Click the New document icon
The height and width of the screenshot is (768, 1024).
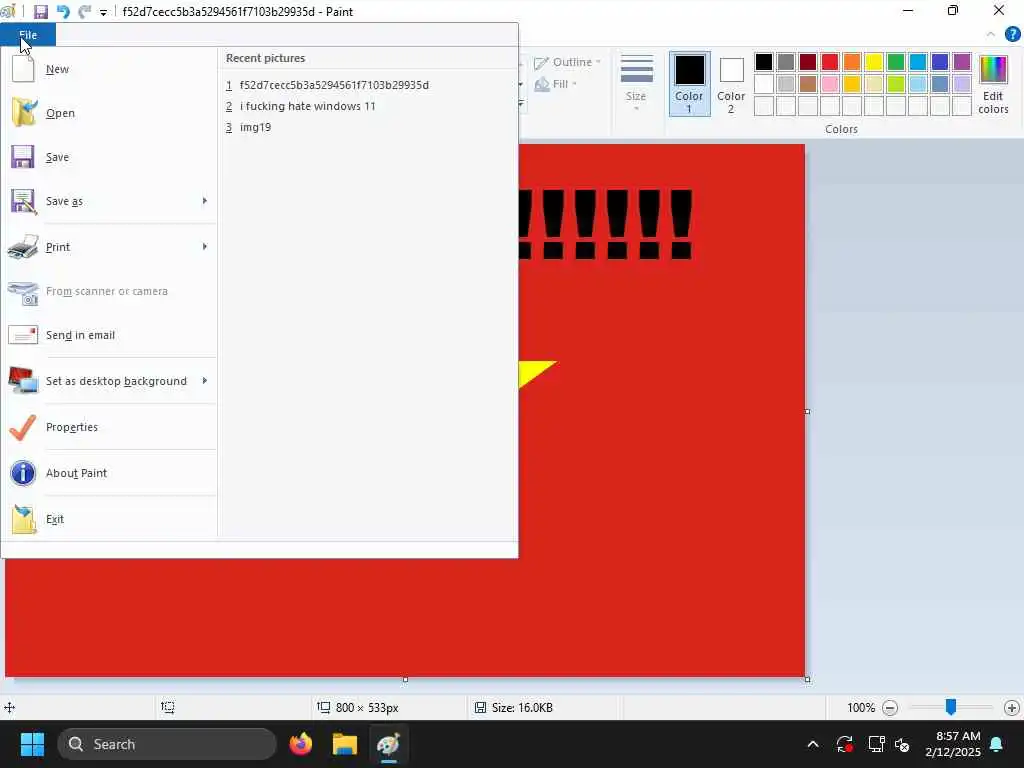coord(23,69)
